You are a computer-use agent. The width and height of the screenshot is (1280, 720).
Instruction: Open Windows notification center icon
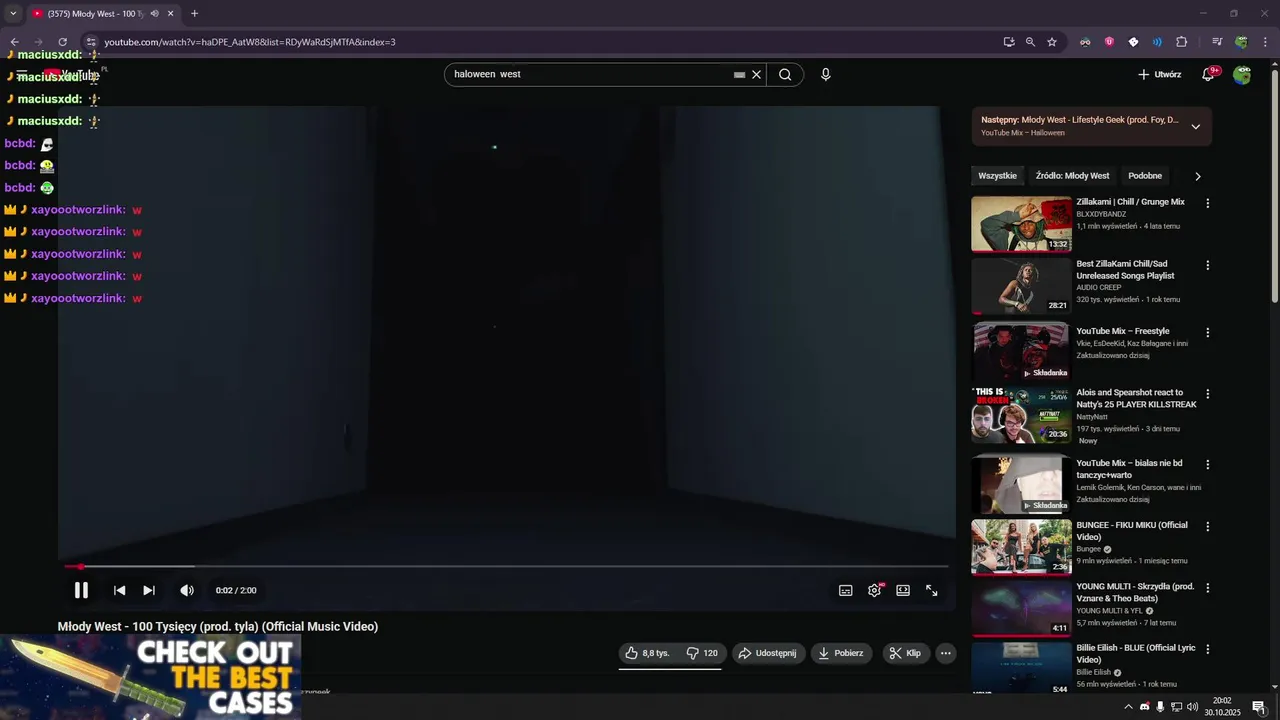point(1259,707)
